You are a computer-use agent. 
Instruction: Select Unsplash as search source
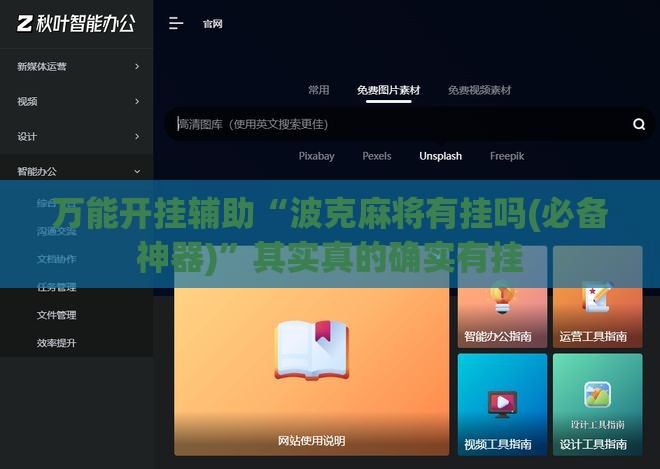point(440,156)
